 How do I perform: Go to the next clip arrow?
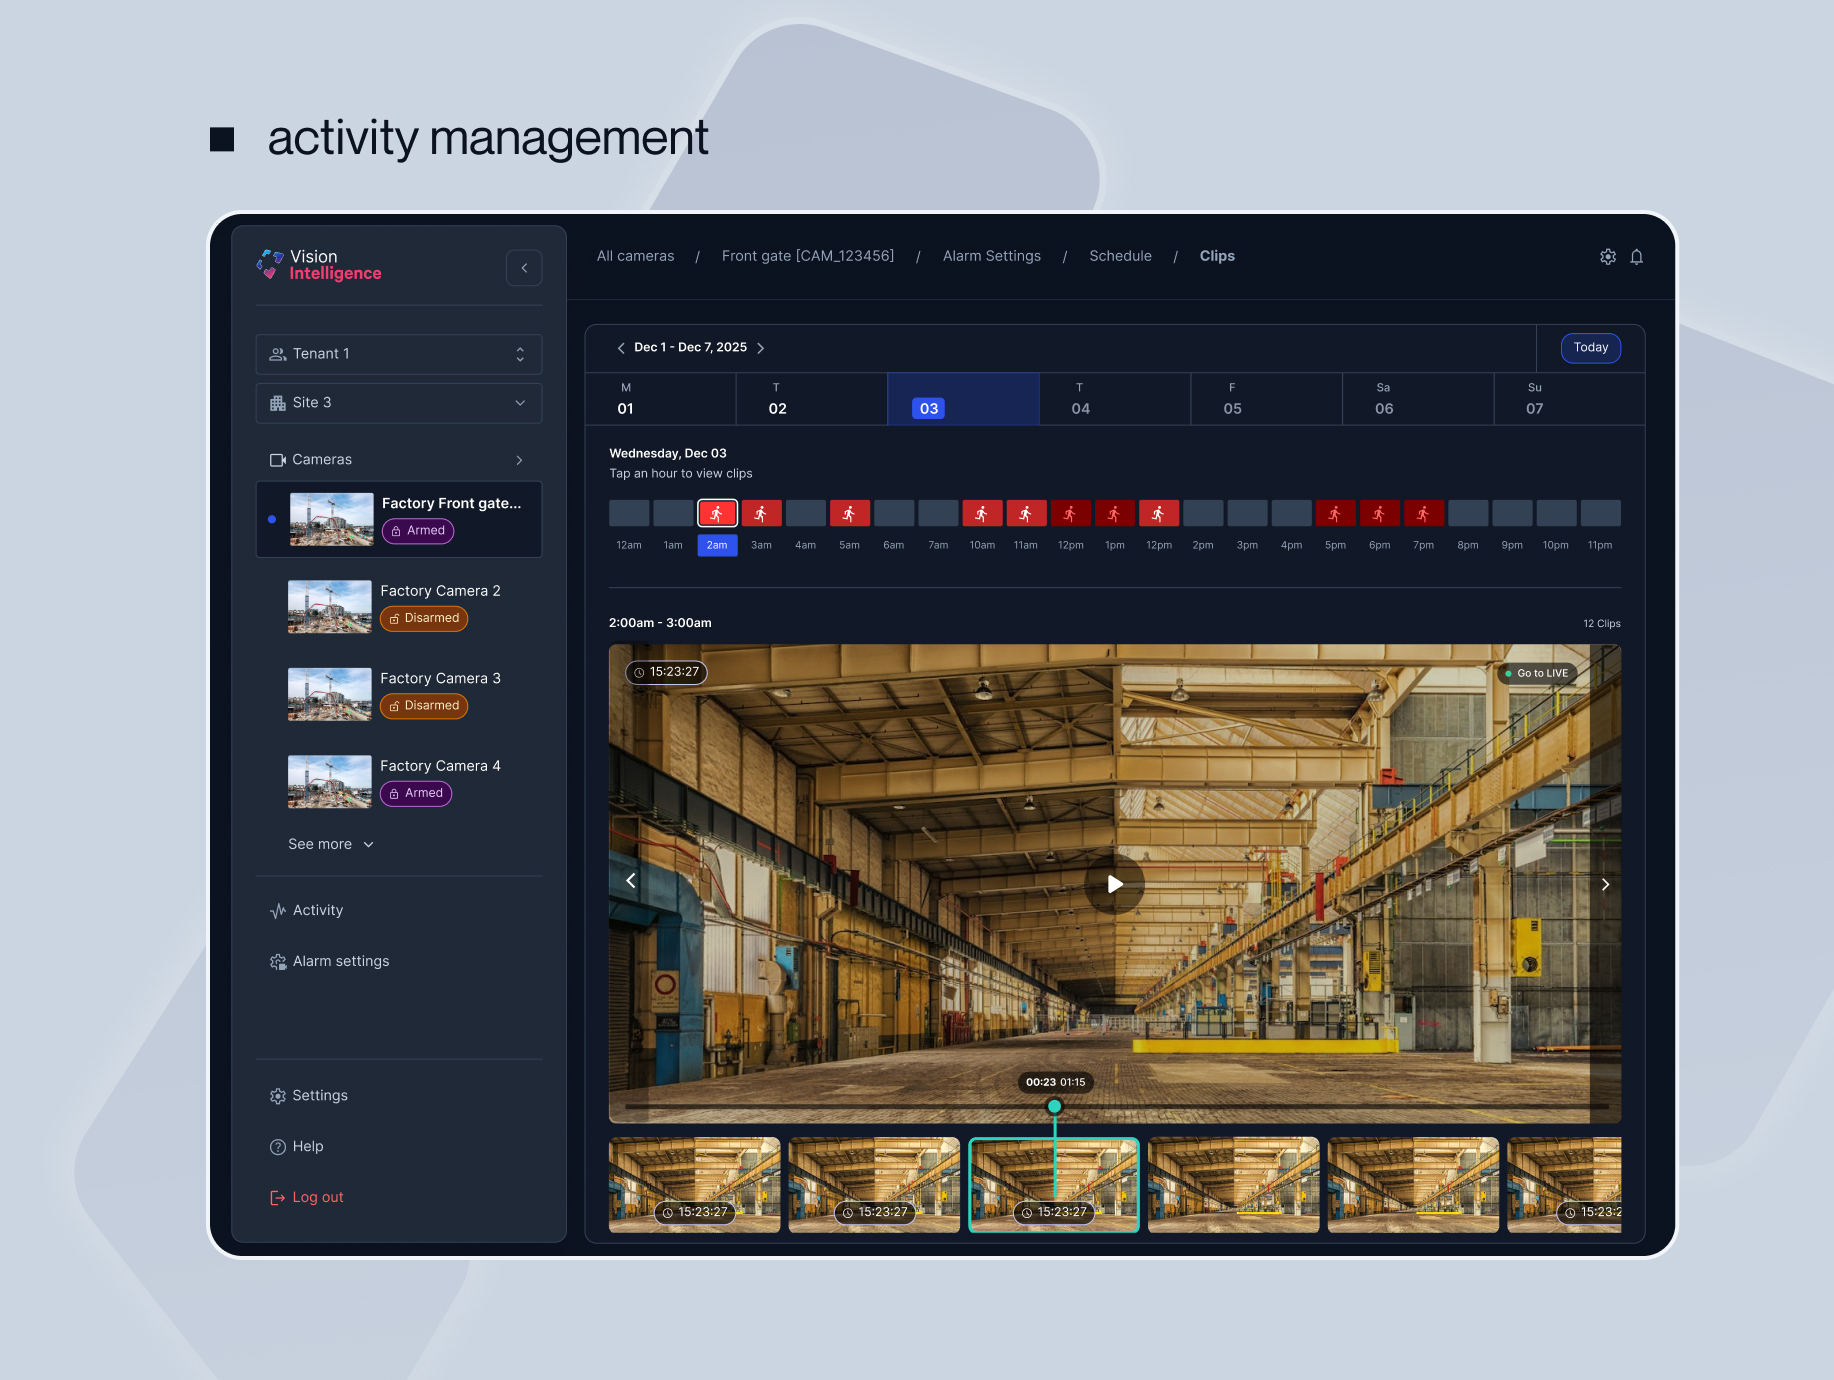1604,885
